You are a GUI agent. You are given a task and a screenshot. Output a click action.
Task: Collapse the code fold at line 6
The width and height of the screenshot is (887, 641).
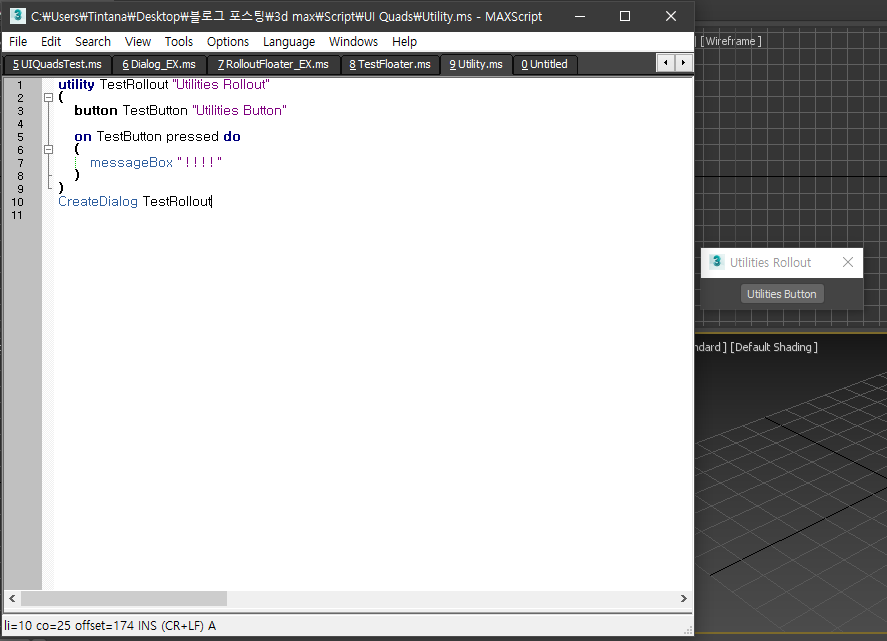(x=49, y=149)
